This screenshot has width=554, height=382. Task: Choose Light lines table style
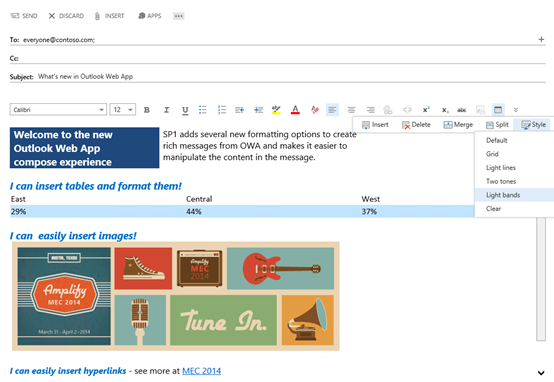[x=514, y=168]
